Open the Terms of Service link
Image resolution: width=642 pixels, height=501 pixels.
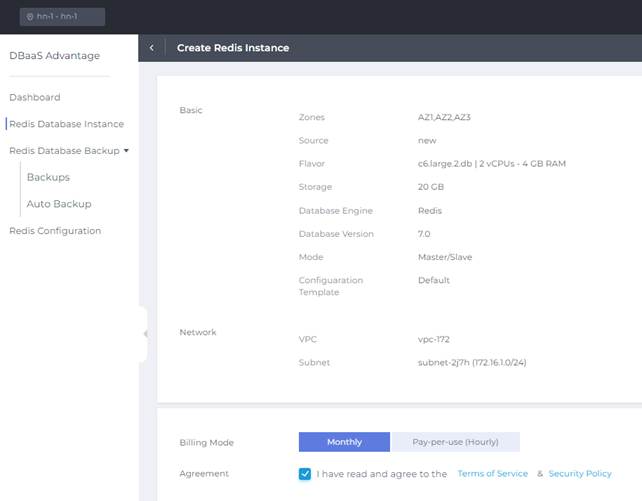[x=493, y=474]
